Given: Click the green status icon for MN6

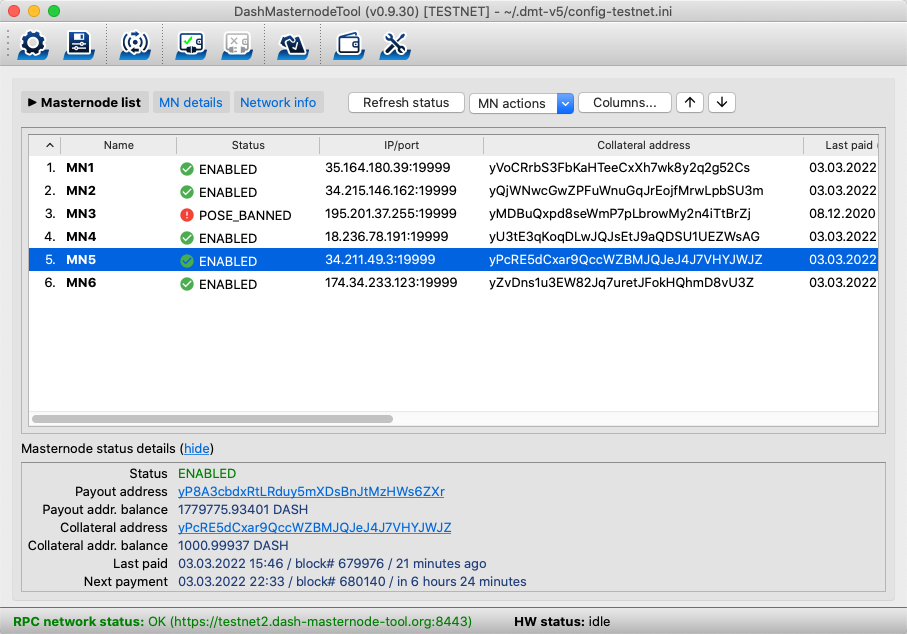Looking at the screenshot, I should [187, 284].
